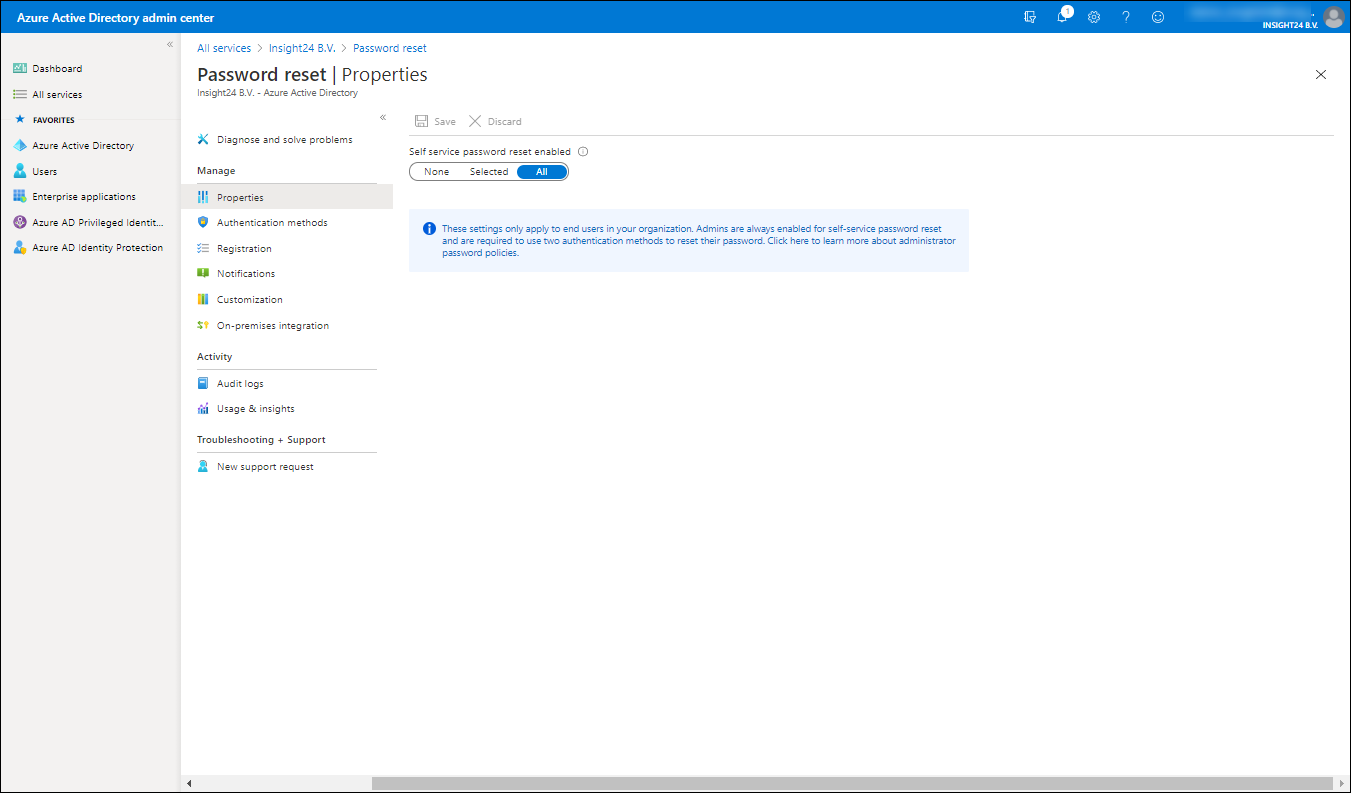Collapse the Password reset menu pane
Screen dimensions: 1351x793
pyautogui.click(x=383, y=117)
